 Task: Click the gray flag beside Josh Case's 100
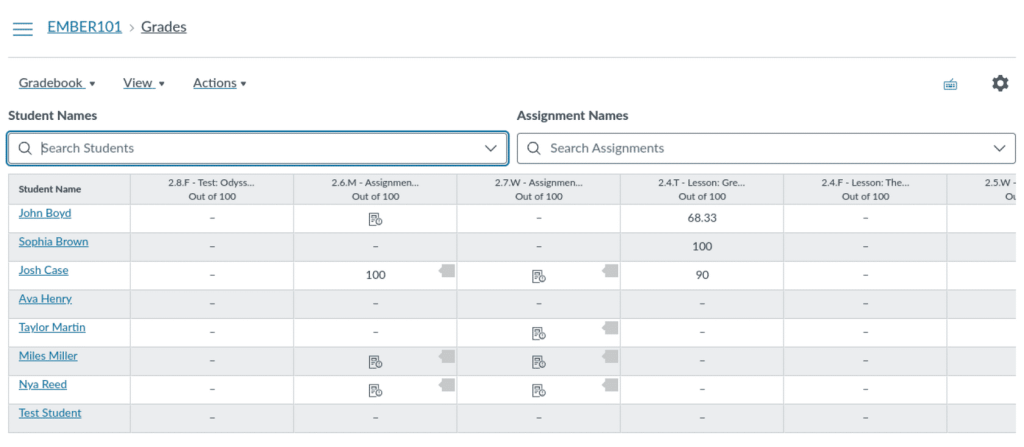click(447, 271)
